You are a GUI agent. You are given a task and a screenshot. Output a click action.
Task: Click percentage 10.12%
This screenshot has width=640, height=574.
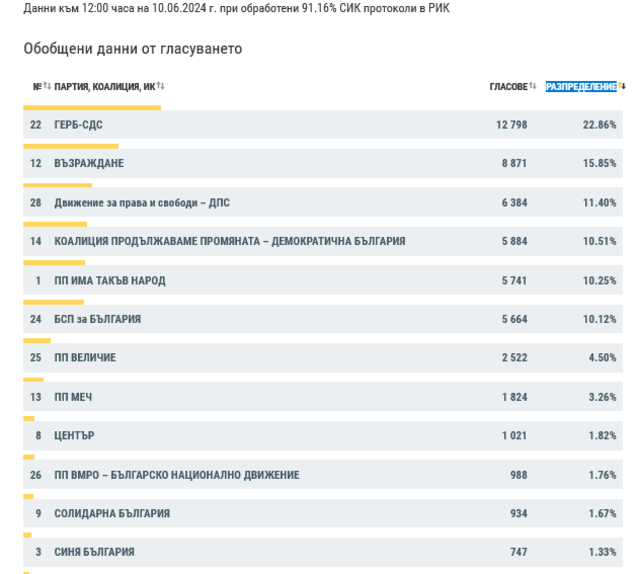(599, 319)
